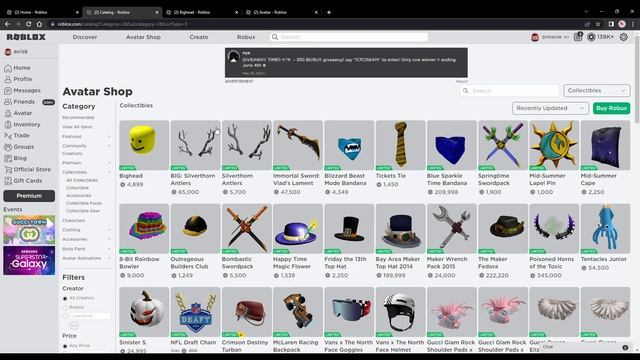Open Create in the top navigation
Screen dimensions: 640x360
[199, 37]
